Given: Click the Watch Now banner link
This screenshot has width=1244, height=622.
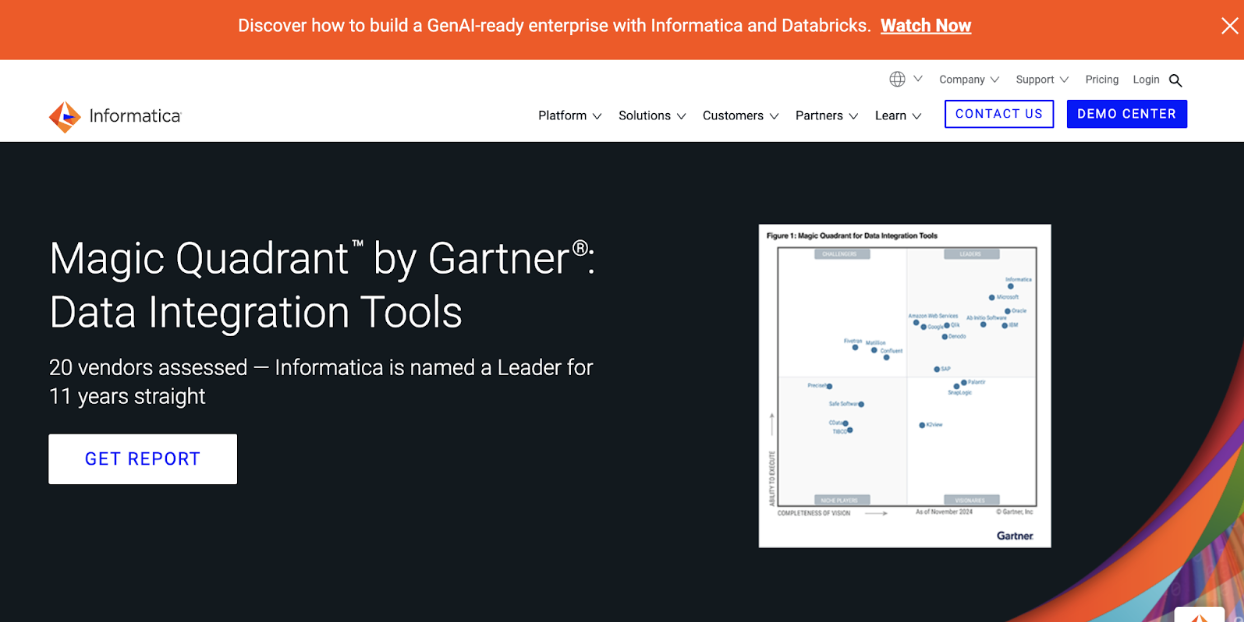Looking at the screenshot, I should point(926,26).
